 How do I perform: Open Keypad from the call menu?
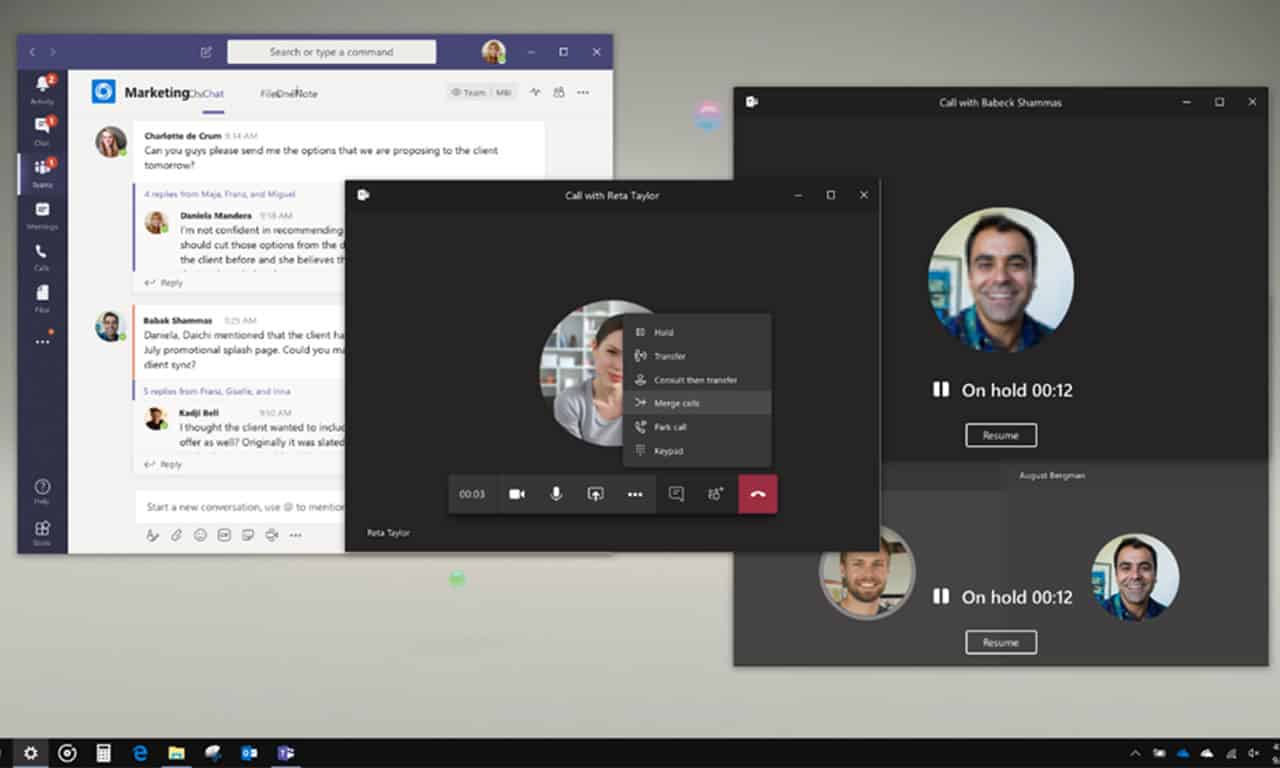(697, 451)
